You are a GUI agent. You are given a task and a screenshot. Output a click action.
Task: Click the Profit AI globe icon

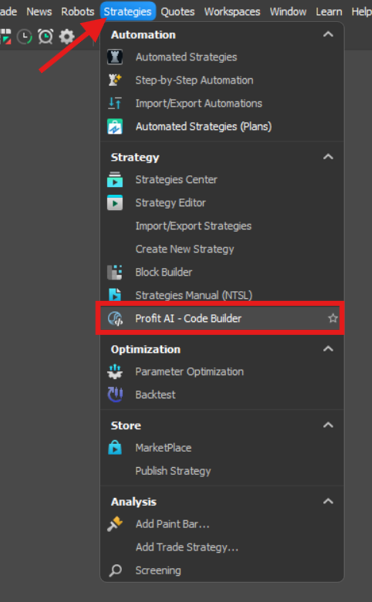(x=115, y=318)
